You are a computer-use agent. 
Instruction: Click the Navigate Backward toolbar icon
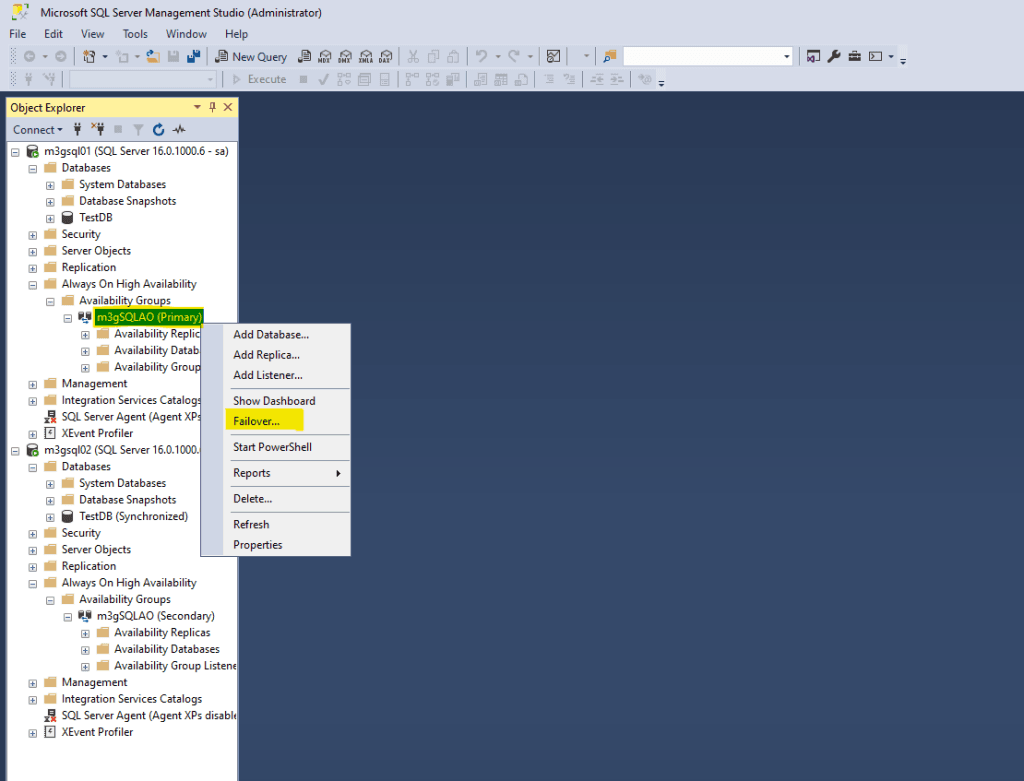[x=29, y=57]
